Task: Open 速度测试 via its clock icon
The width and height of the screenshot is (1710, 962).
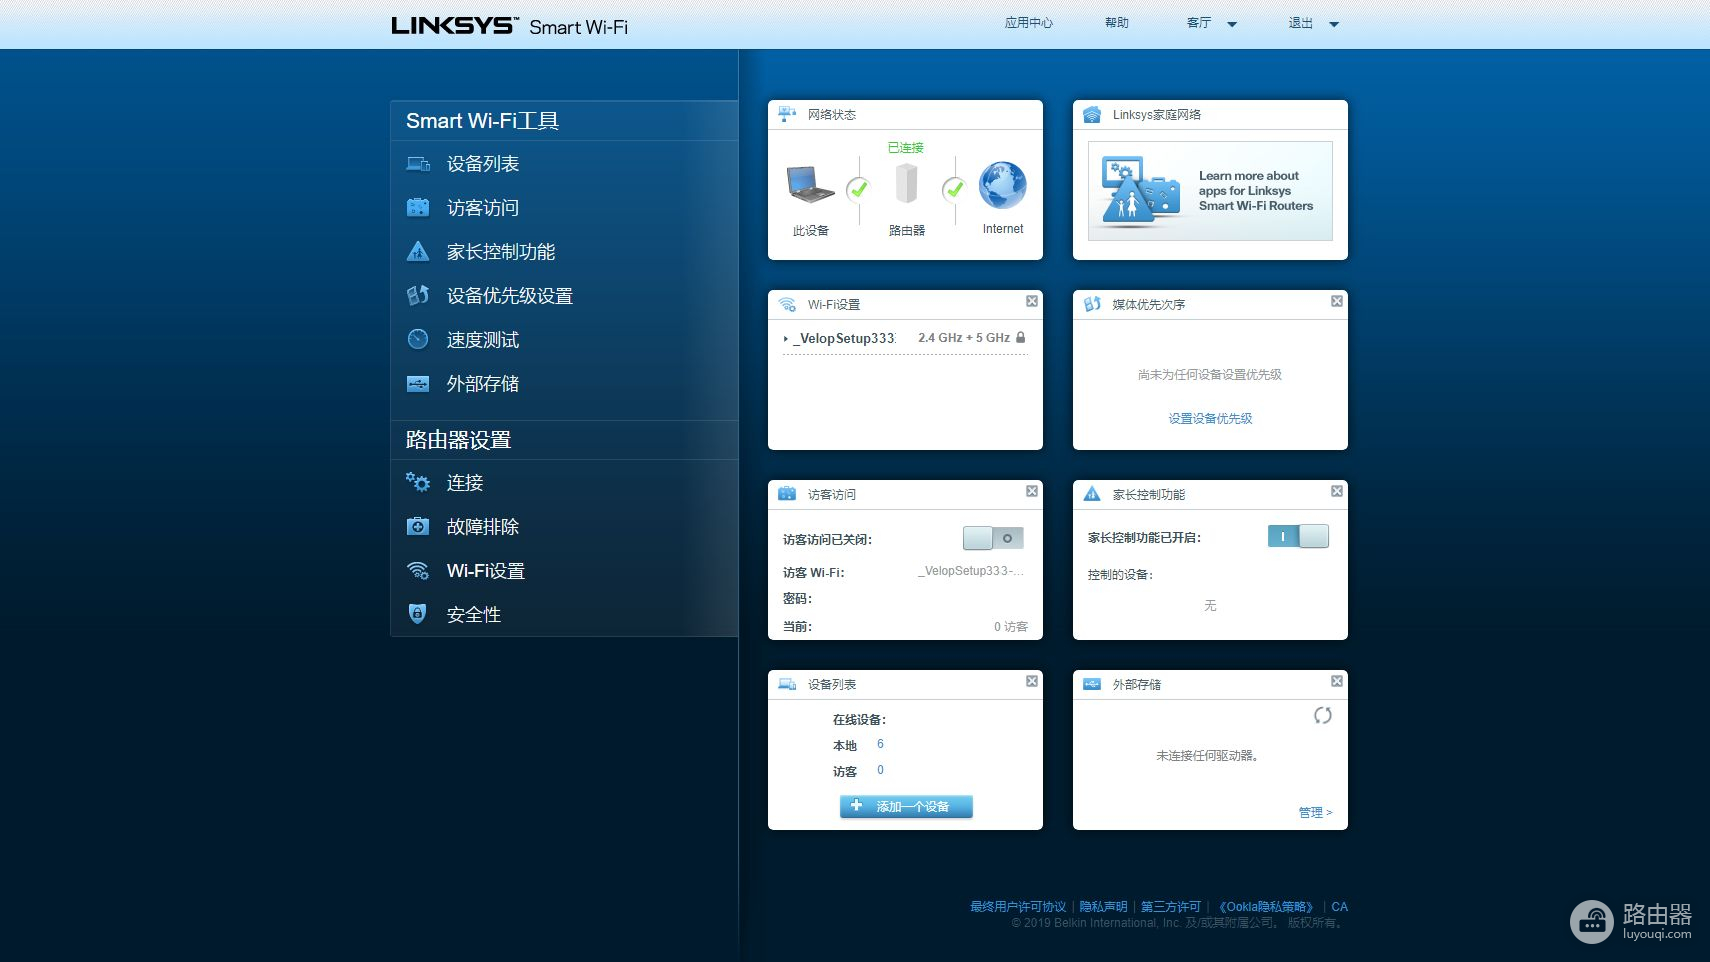Action: coord(418,340)
